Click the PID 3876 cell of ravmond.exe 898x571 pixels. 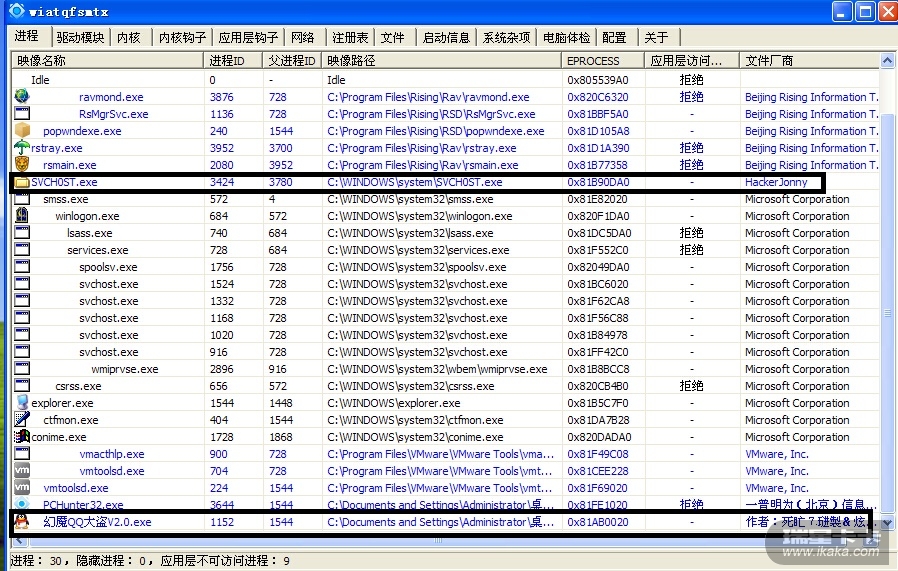222,97
